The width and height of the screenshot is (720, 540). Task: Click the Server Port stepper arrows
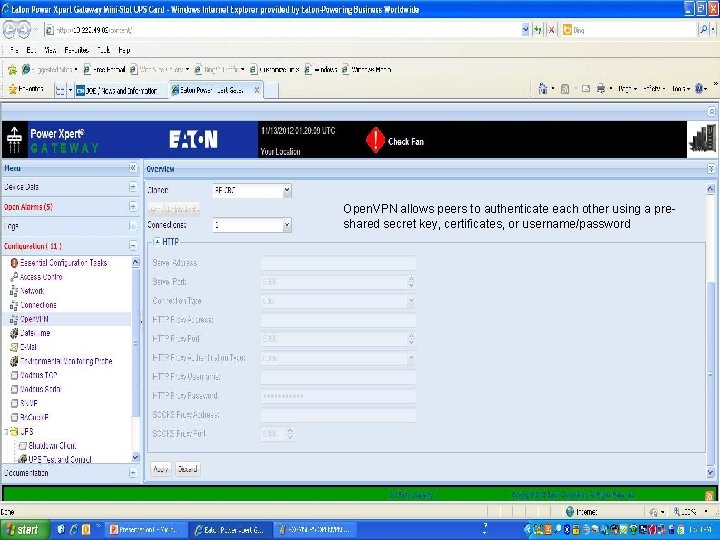[x=411, y=282]
